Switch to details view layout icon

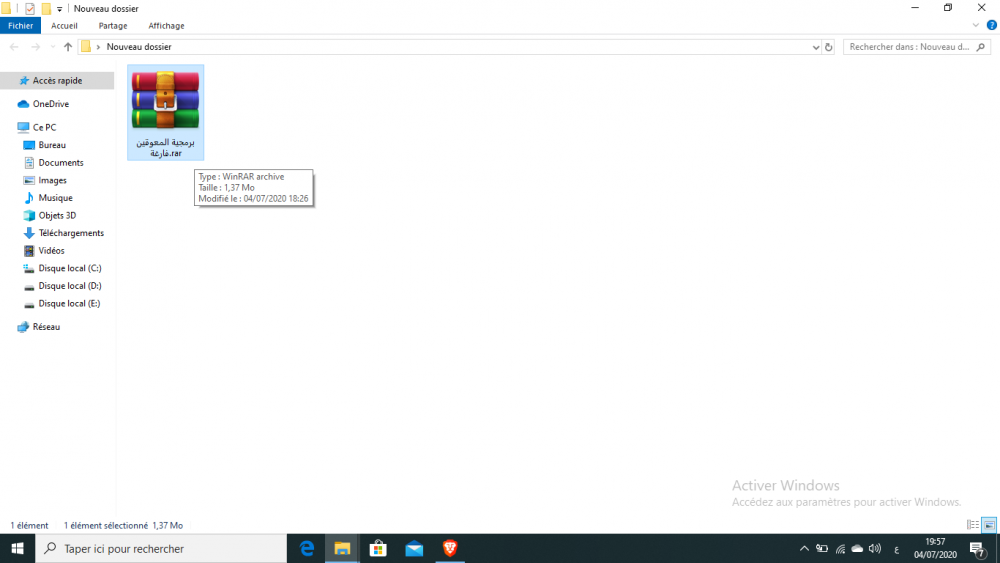(x=973, y=525)
